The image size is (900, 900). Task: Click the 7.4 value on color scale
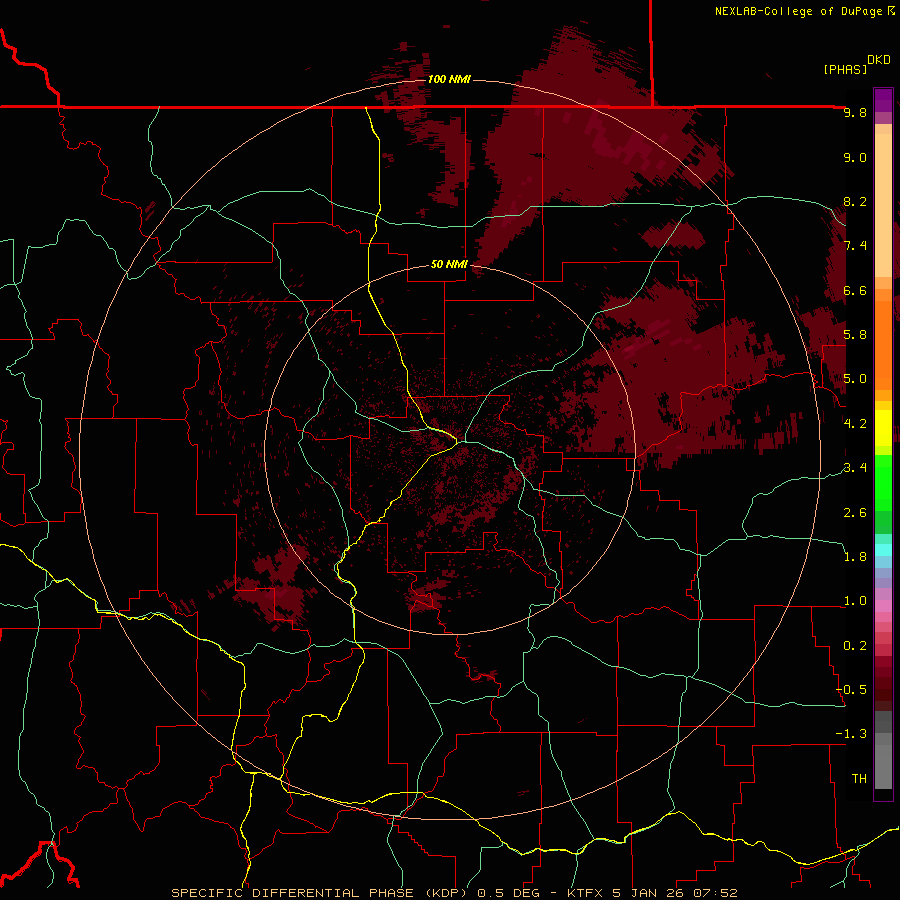point(855,246)
